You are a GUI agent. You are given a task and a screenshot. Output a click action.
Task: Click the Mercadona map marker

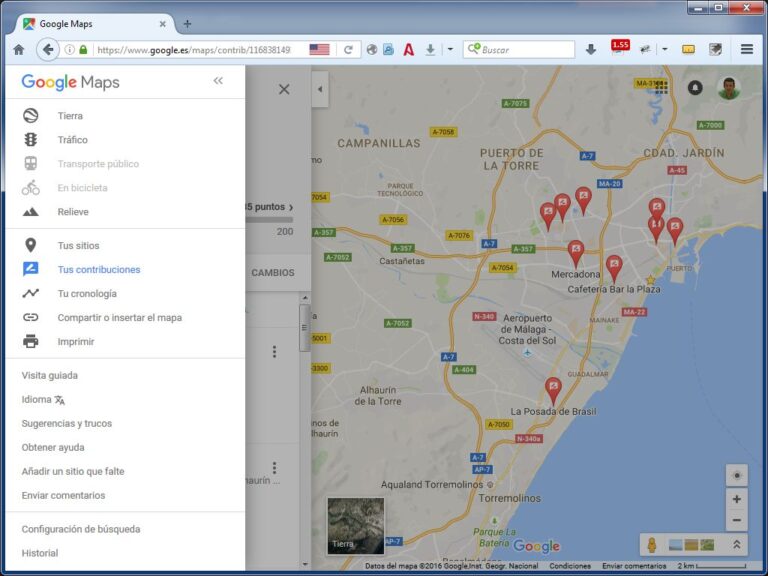pyautogui.click(x=576, y=254)
